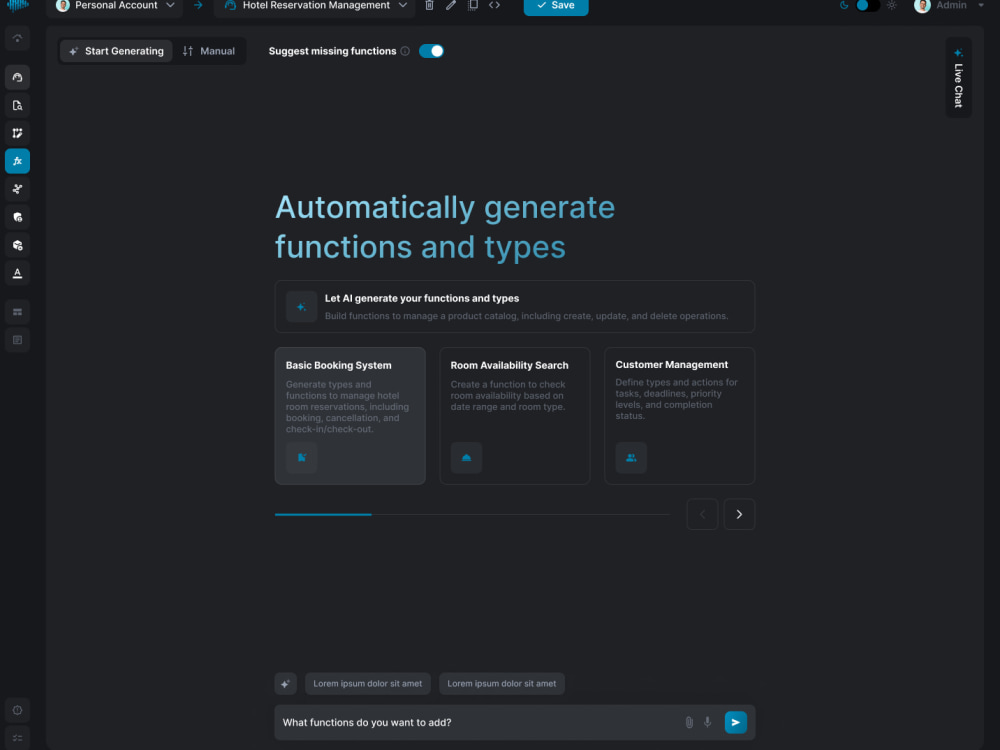Click the info icon near sidebar bottom
This screenshot has width=1000, height=750.
click(17, 710)
